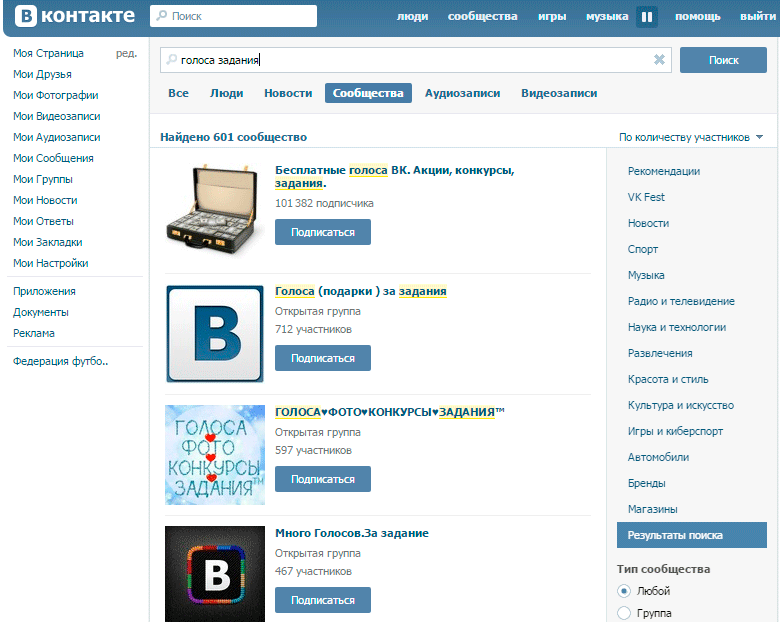Viewport: 780px width, 622px height.
Task: Open Мои Сообщения in left menu
Action: click(x=53, y=158)
